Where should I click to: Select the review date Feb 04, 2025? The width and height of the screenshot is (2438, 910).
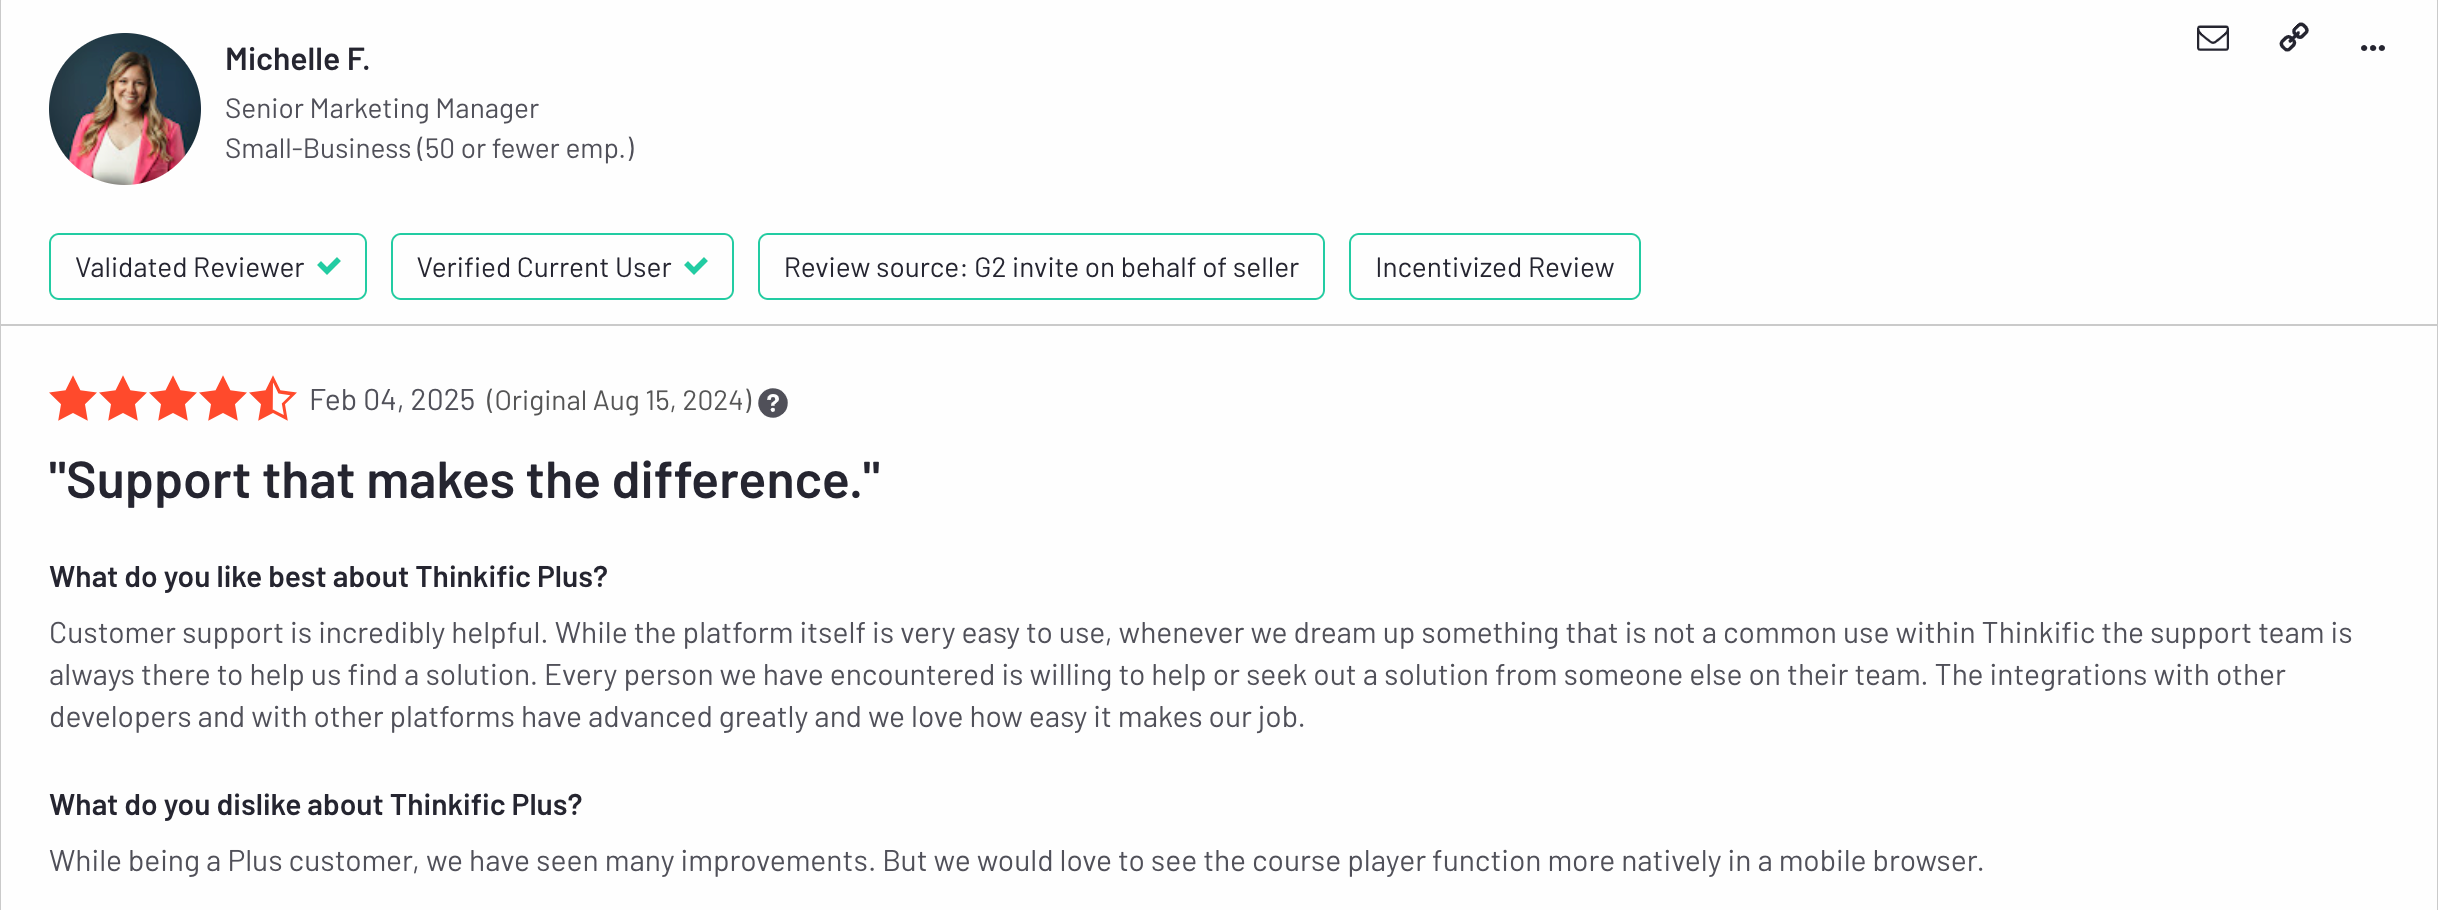[391, 399]
